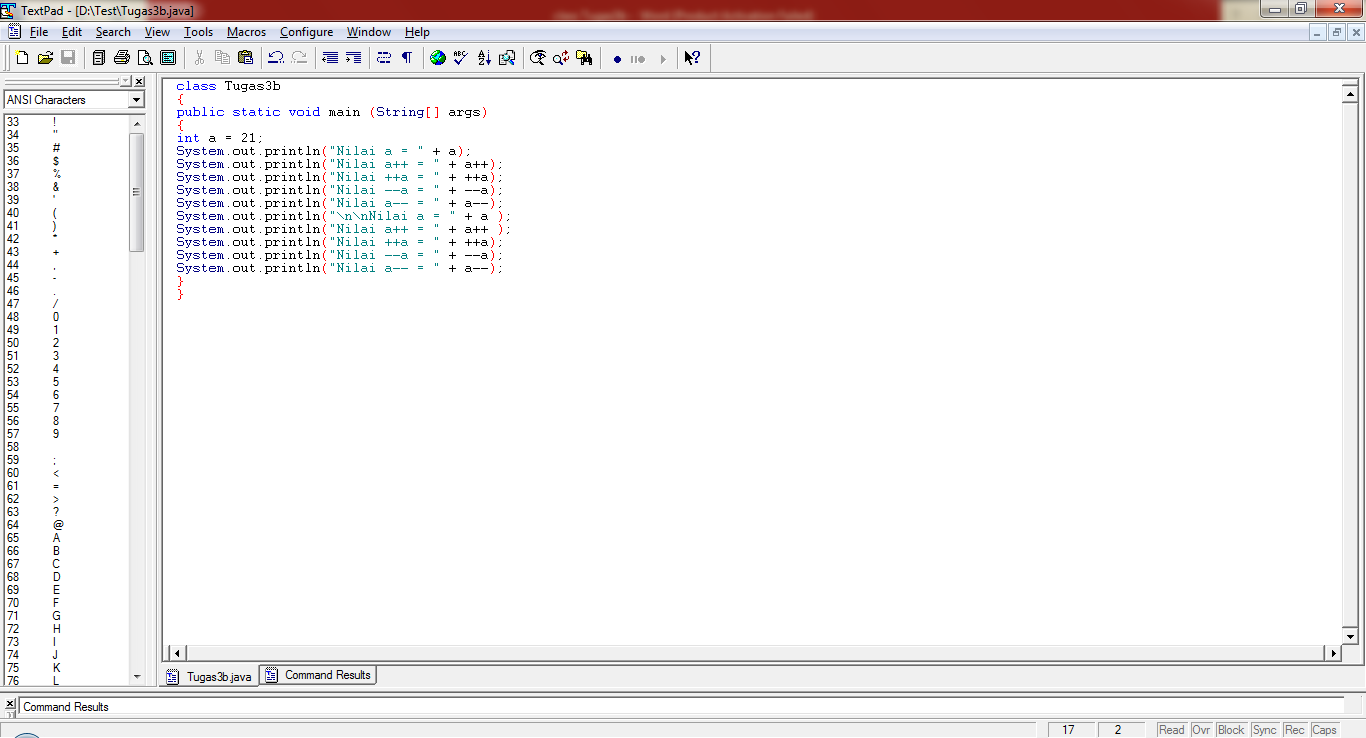This screenshot has height=738, width=1366.
Task: Cut selection with the scissors icon
Action: [x=199, y=58]
